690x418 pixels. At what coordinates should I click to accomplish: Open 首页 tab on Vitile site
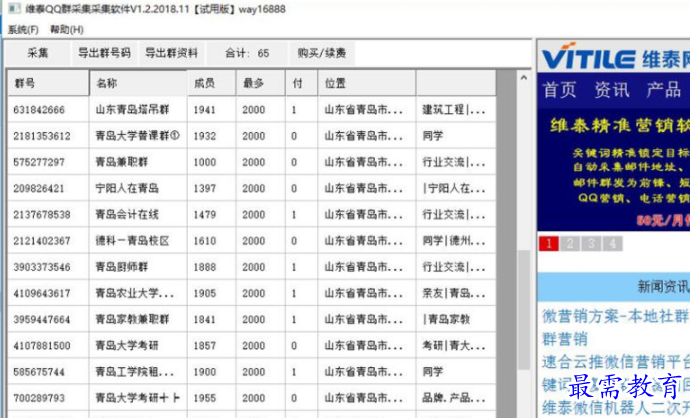tap(559, 90)
